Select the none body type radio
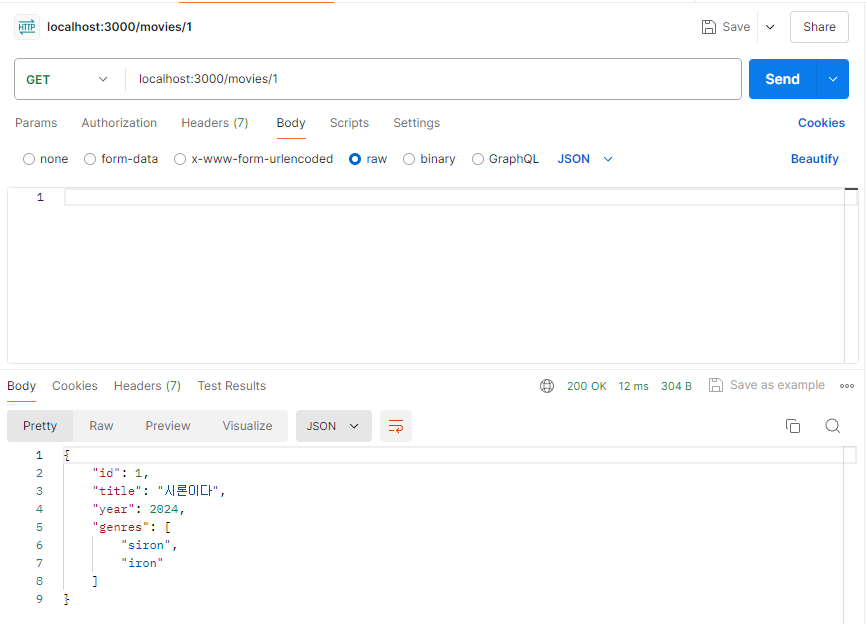Screen dimensions: 867x624 coord(29,159)
